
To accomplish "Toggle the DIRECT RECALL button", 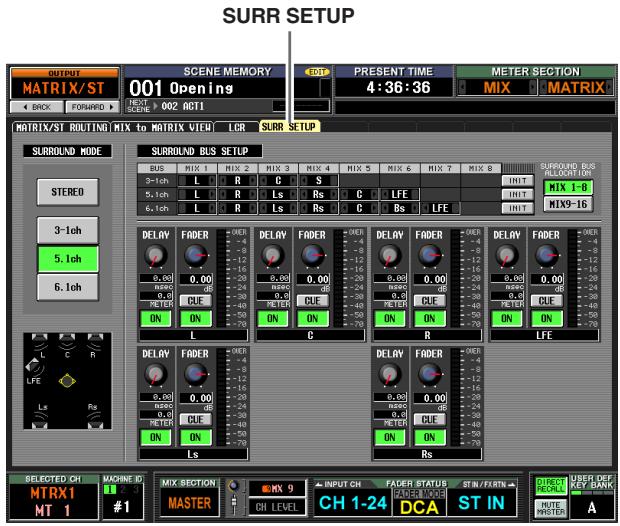I will (x=550, y=486).
